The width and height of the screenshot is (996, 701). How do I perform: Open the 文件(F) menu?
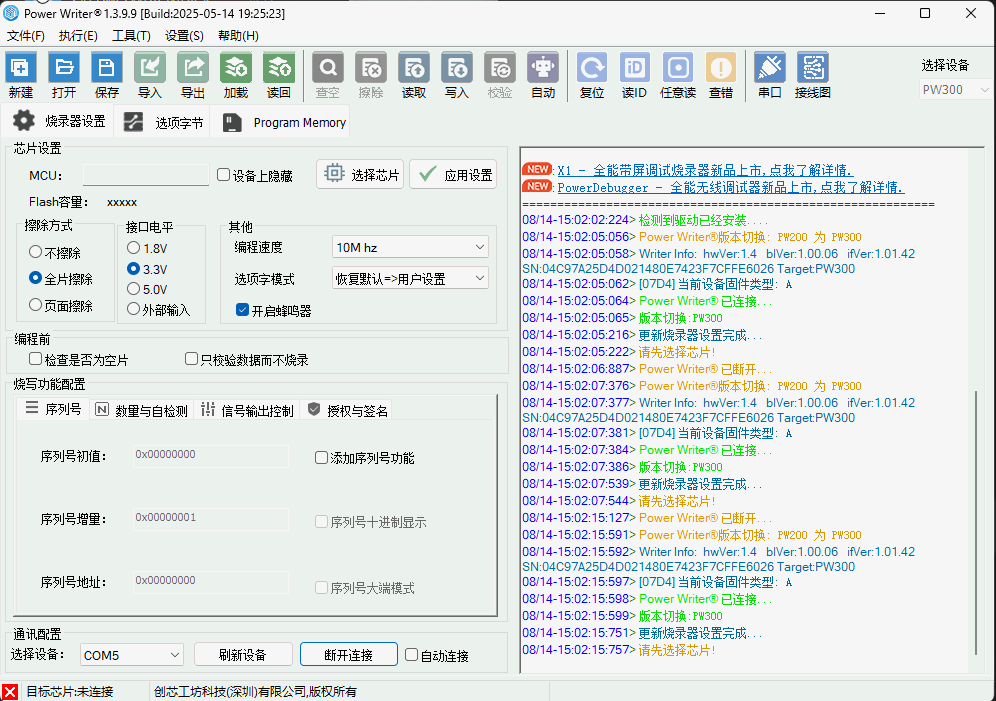[25, 36]
